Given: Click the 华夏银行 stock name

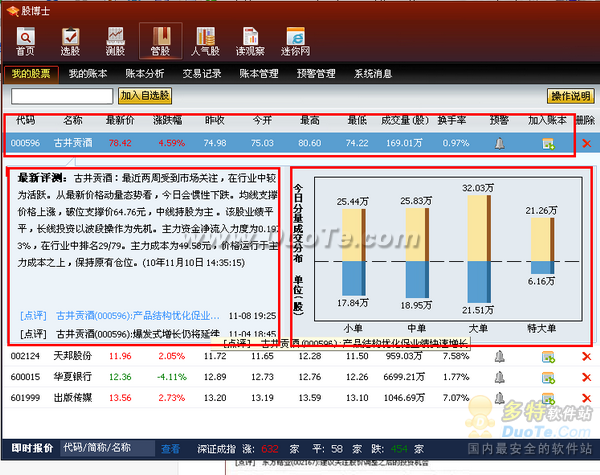Looking at the screenshot, I should [73, 377].
